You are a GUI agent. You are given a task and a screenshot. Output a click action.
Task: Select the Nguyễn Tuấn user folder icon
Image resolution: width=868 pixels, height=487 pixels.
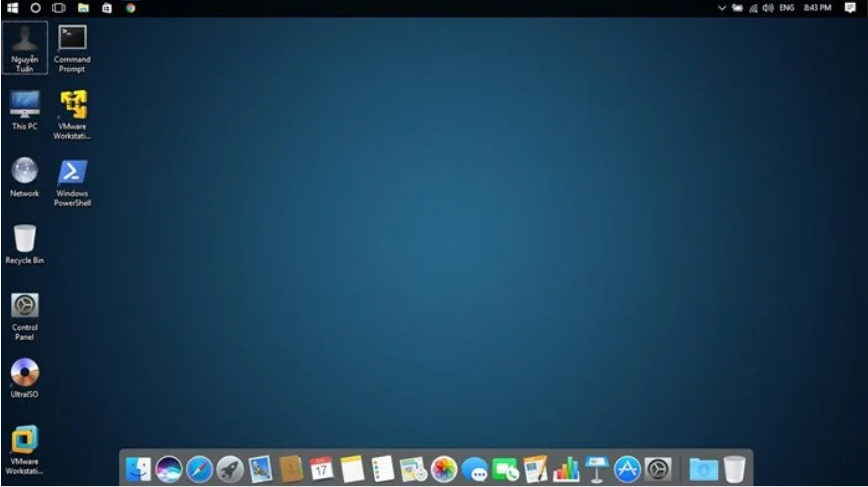pos(25,48)
